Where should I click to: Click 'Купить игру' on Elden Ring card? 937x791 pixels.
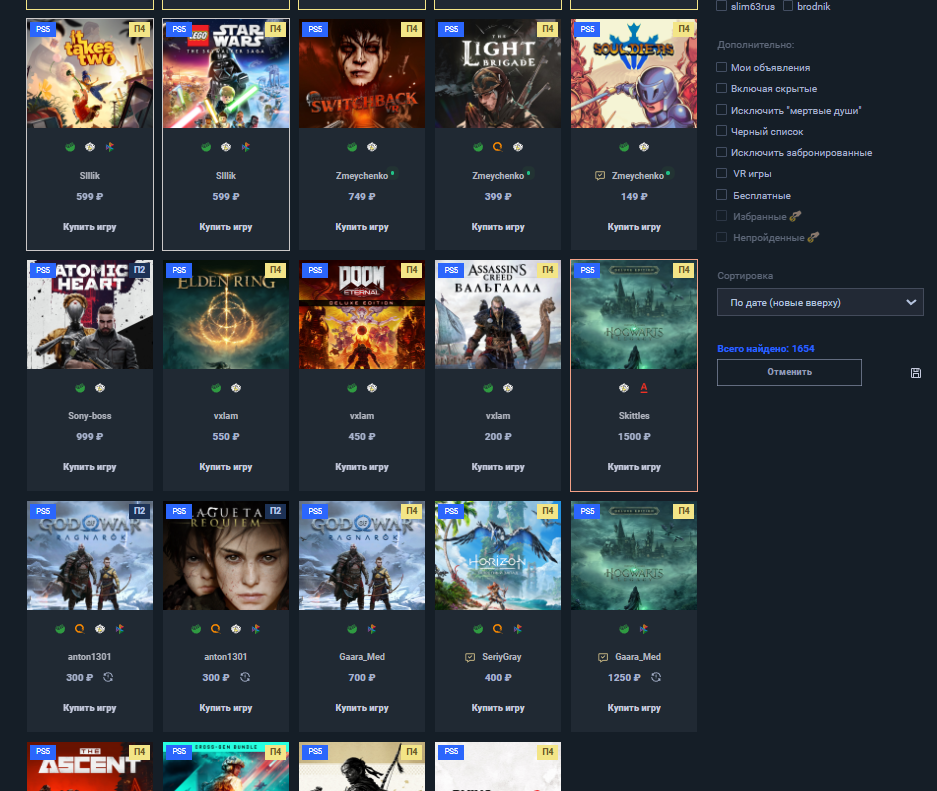226,467
